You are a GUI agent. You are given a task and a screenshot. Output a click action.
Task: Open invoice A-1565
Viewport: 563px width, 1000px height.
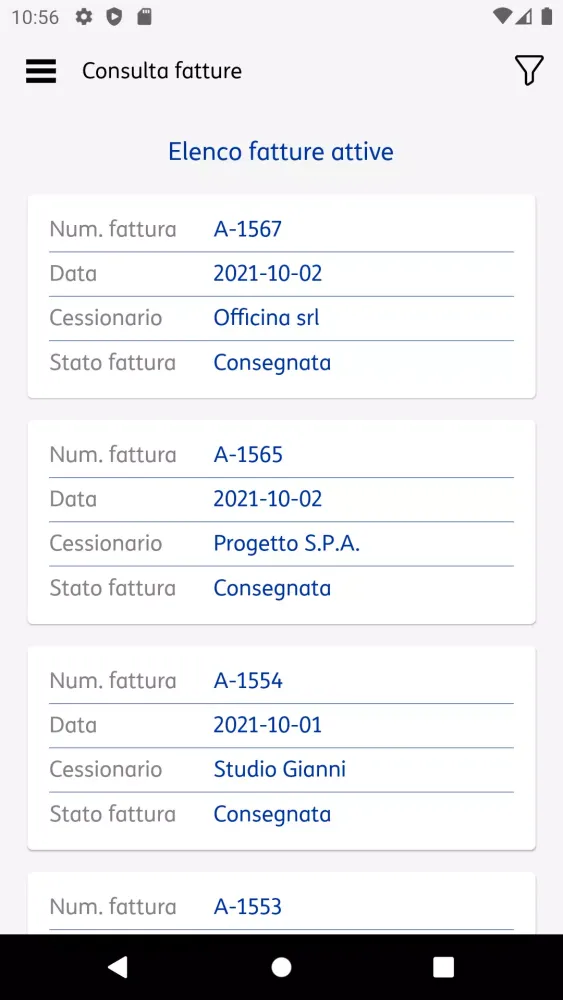coord(281,522)
